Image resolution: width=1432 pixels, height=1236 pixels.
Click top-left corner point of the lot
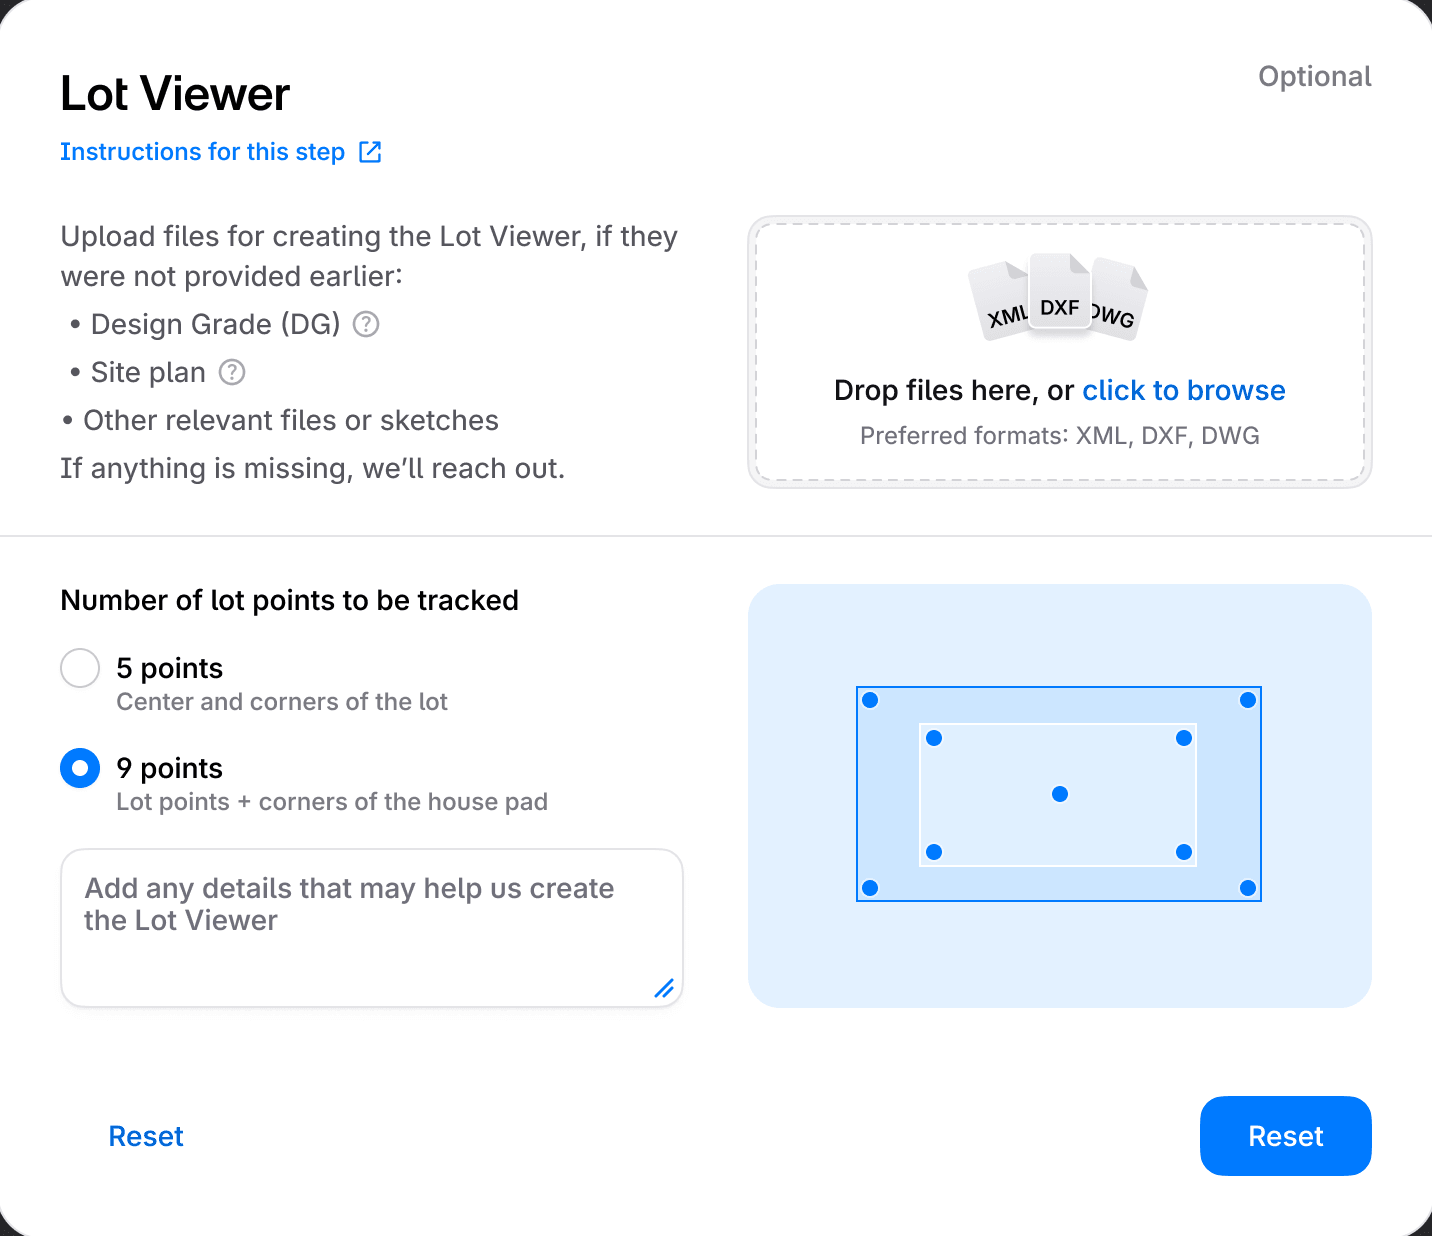[x=870, y=700]
